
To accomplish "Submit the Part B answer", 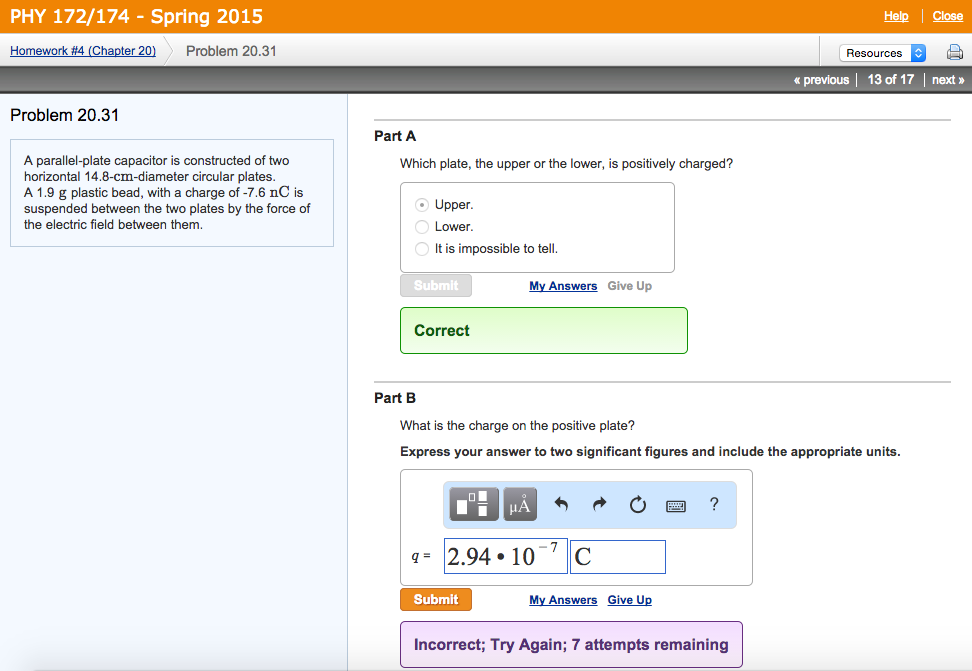I will [x=436, y=600].
